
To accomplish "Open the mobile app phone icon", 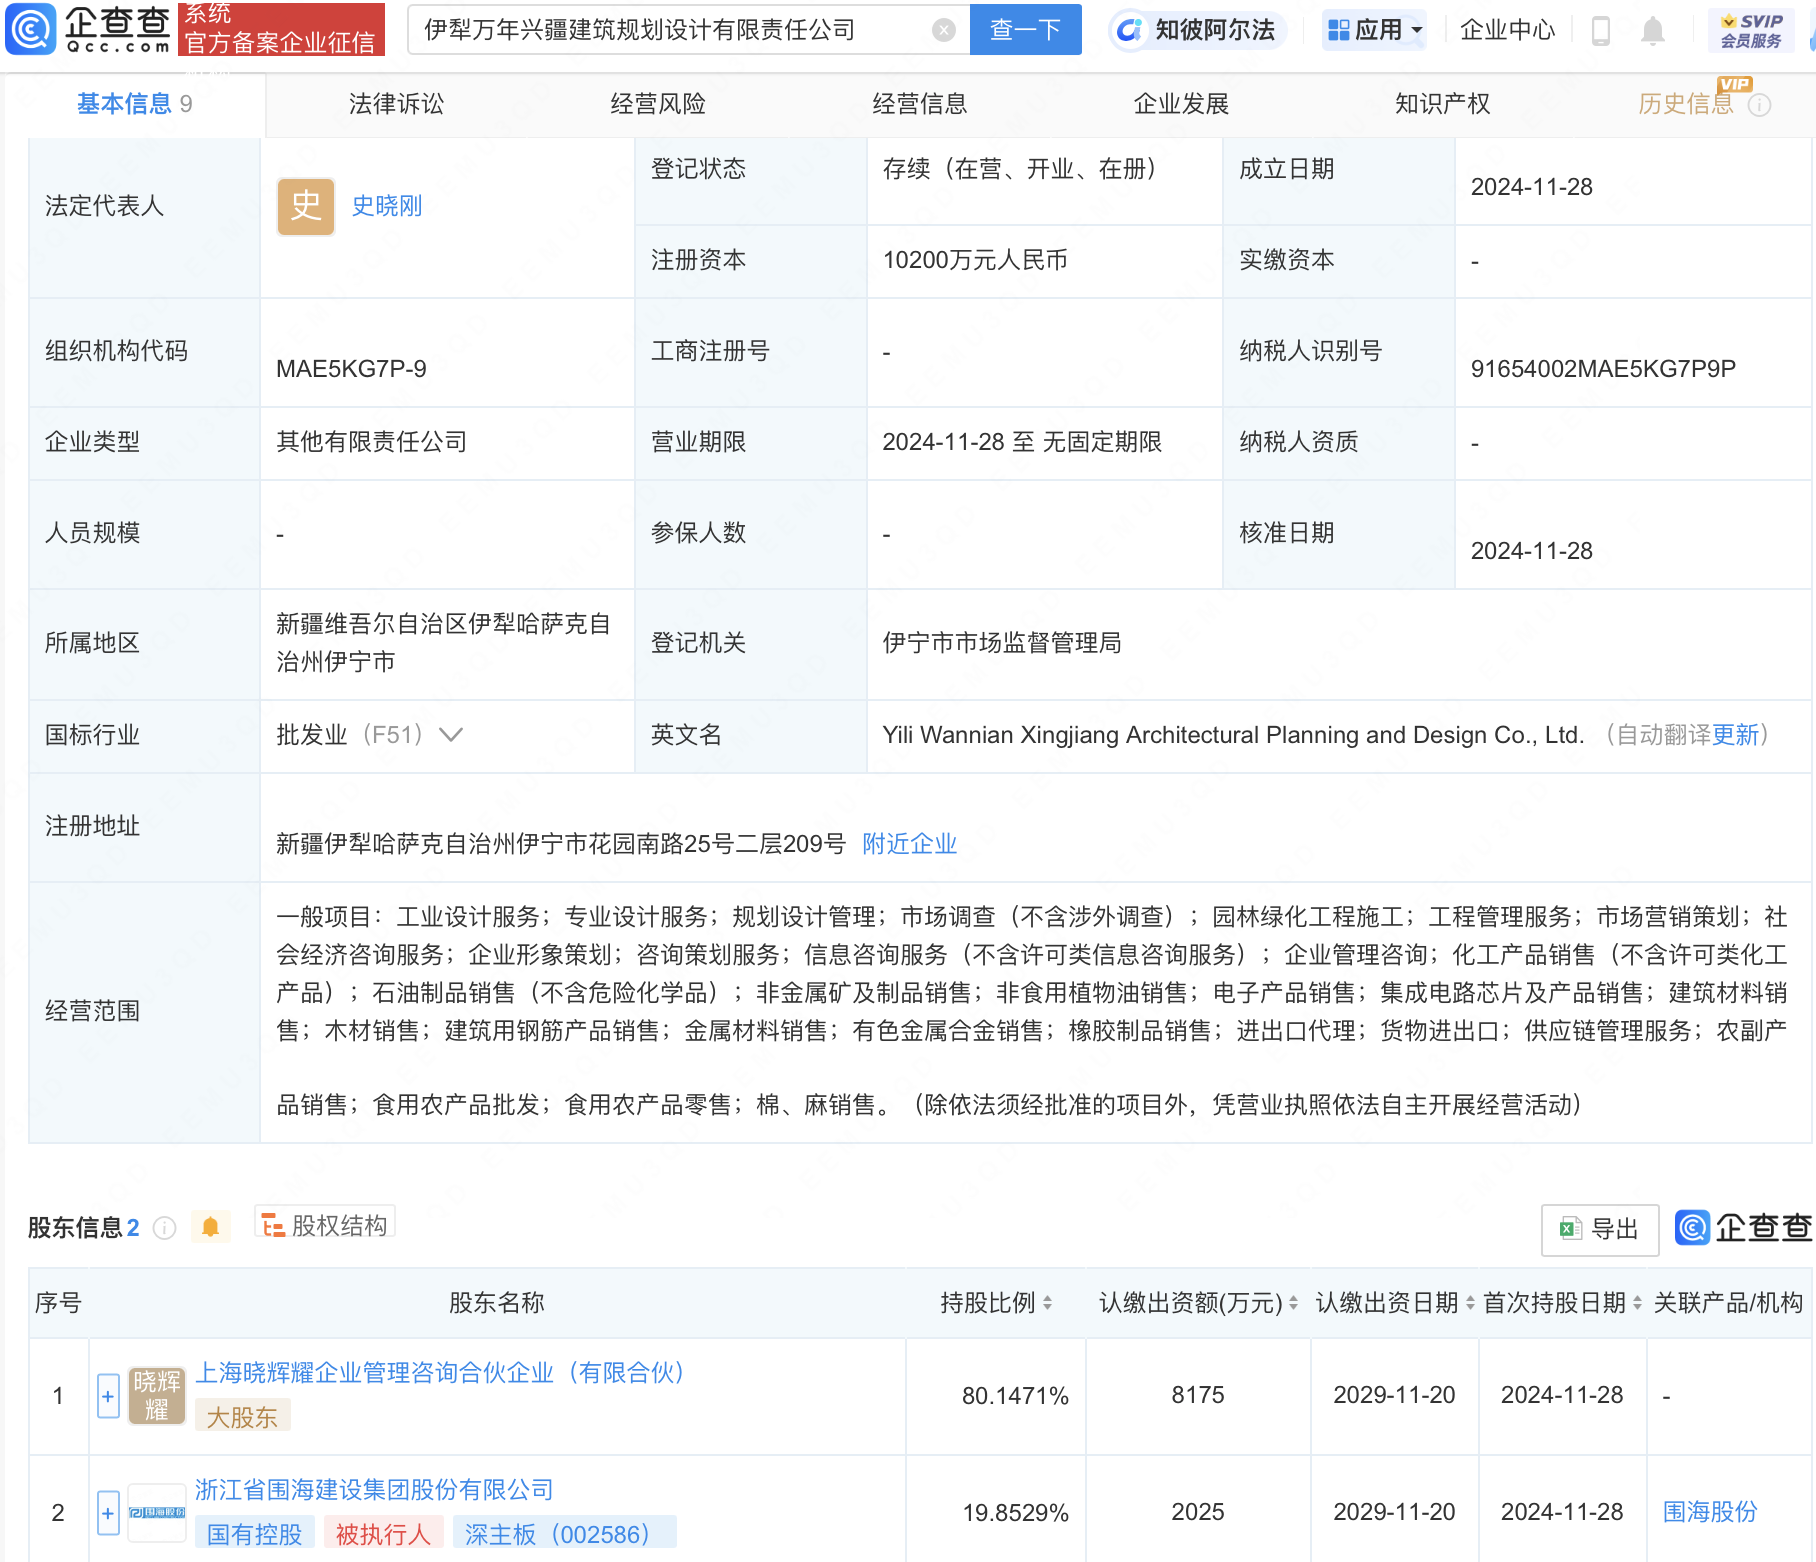I will (1600, 31).
